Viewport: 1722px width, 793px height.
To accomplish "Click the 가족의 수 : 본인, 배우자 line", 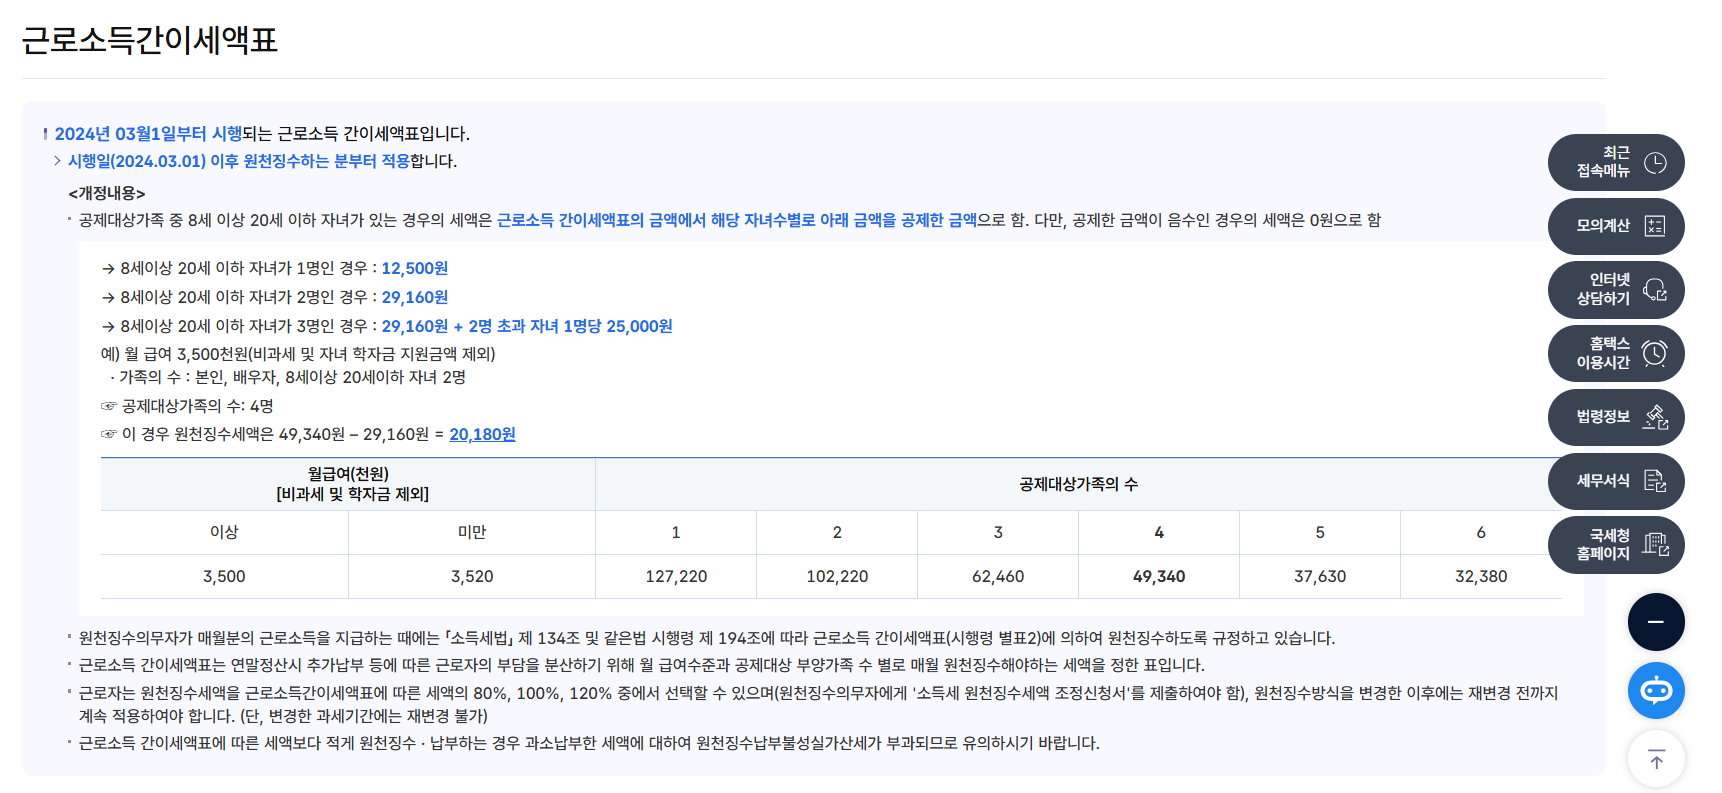I will tap(288, 377).
